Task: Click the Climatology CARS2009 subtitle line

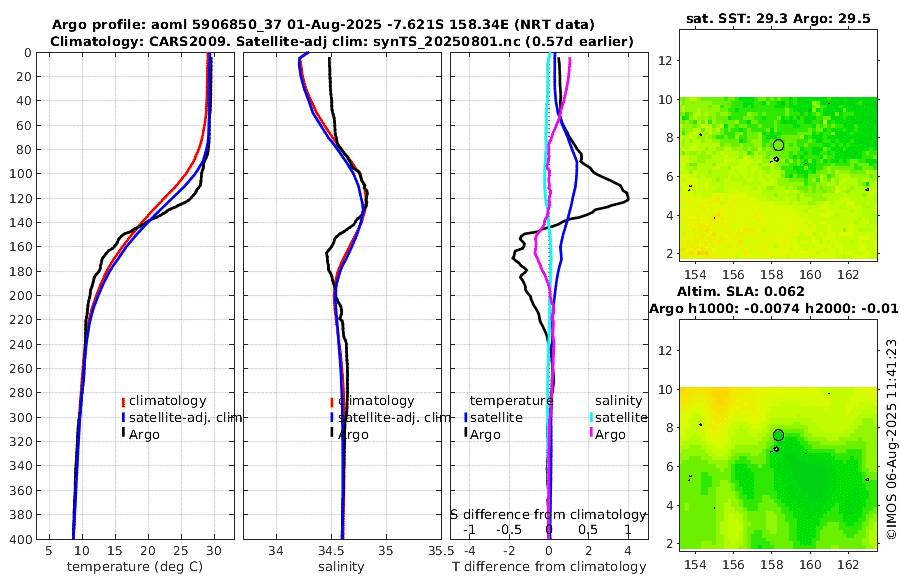Action: click(342, 41)
